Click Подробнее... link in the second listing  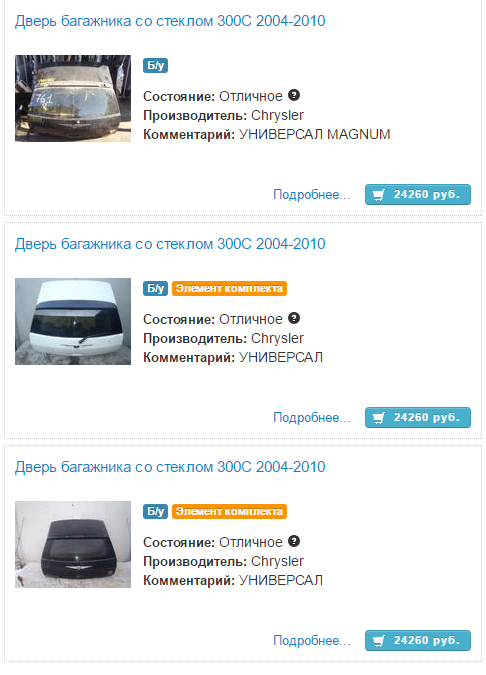point(312,418)
